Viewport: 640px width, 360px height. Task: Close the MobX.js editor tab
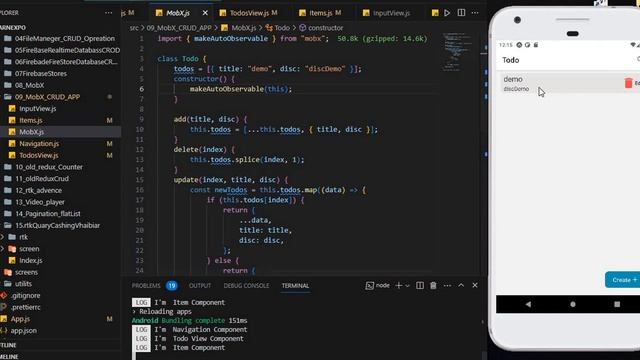205,13
